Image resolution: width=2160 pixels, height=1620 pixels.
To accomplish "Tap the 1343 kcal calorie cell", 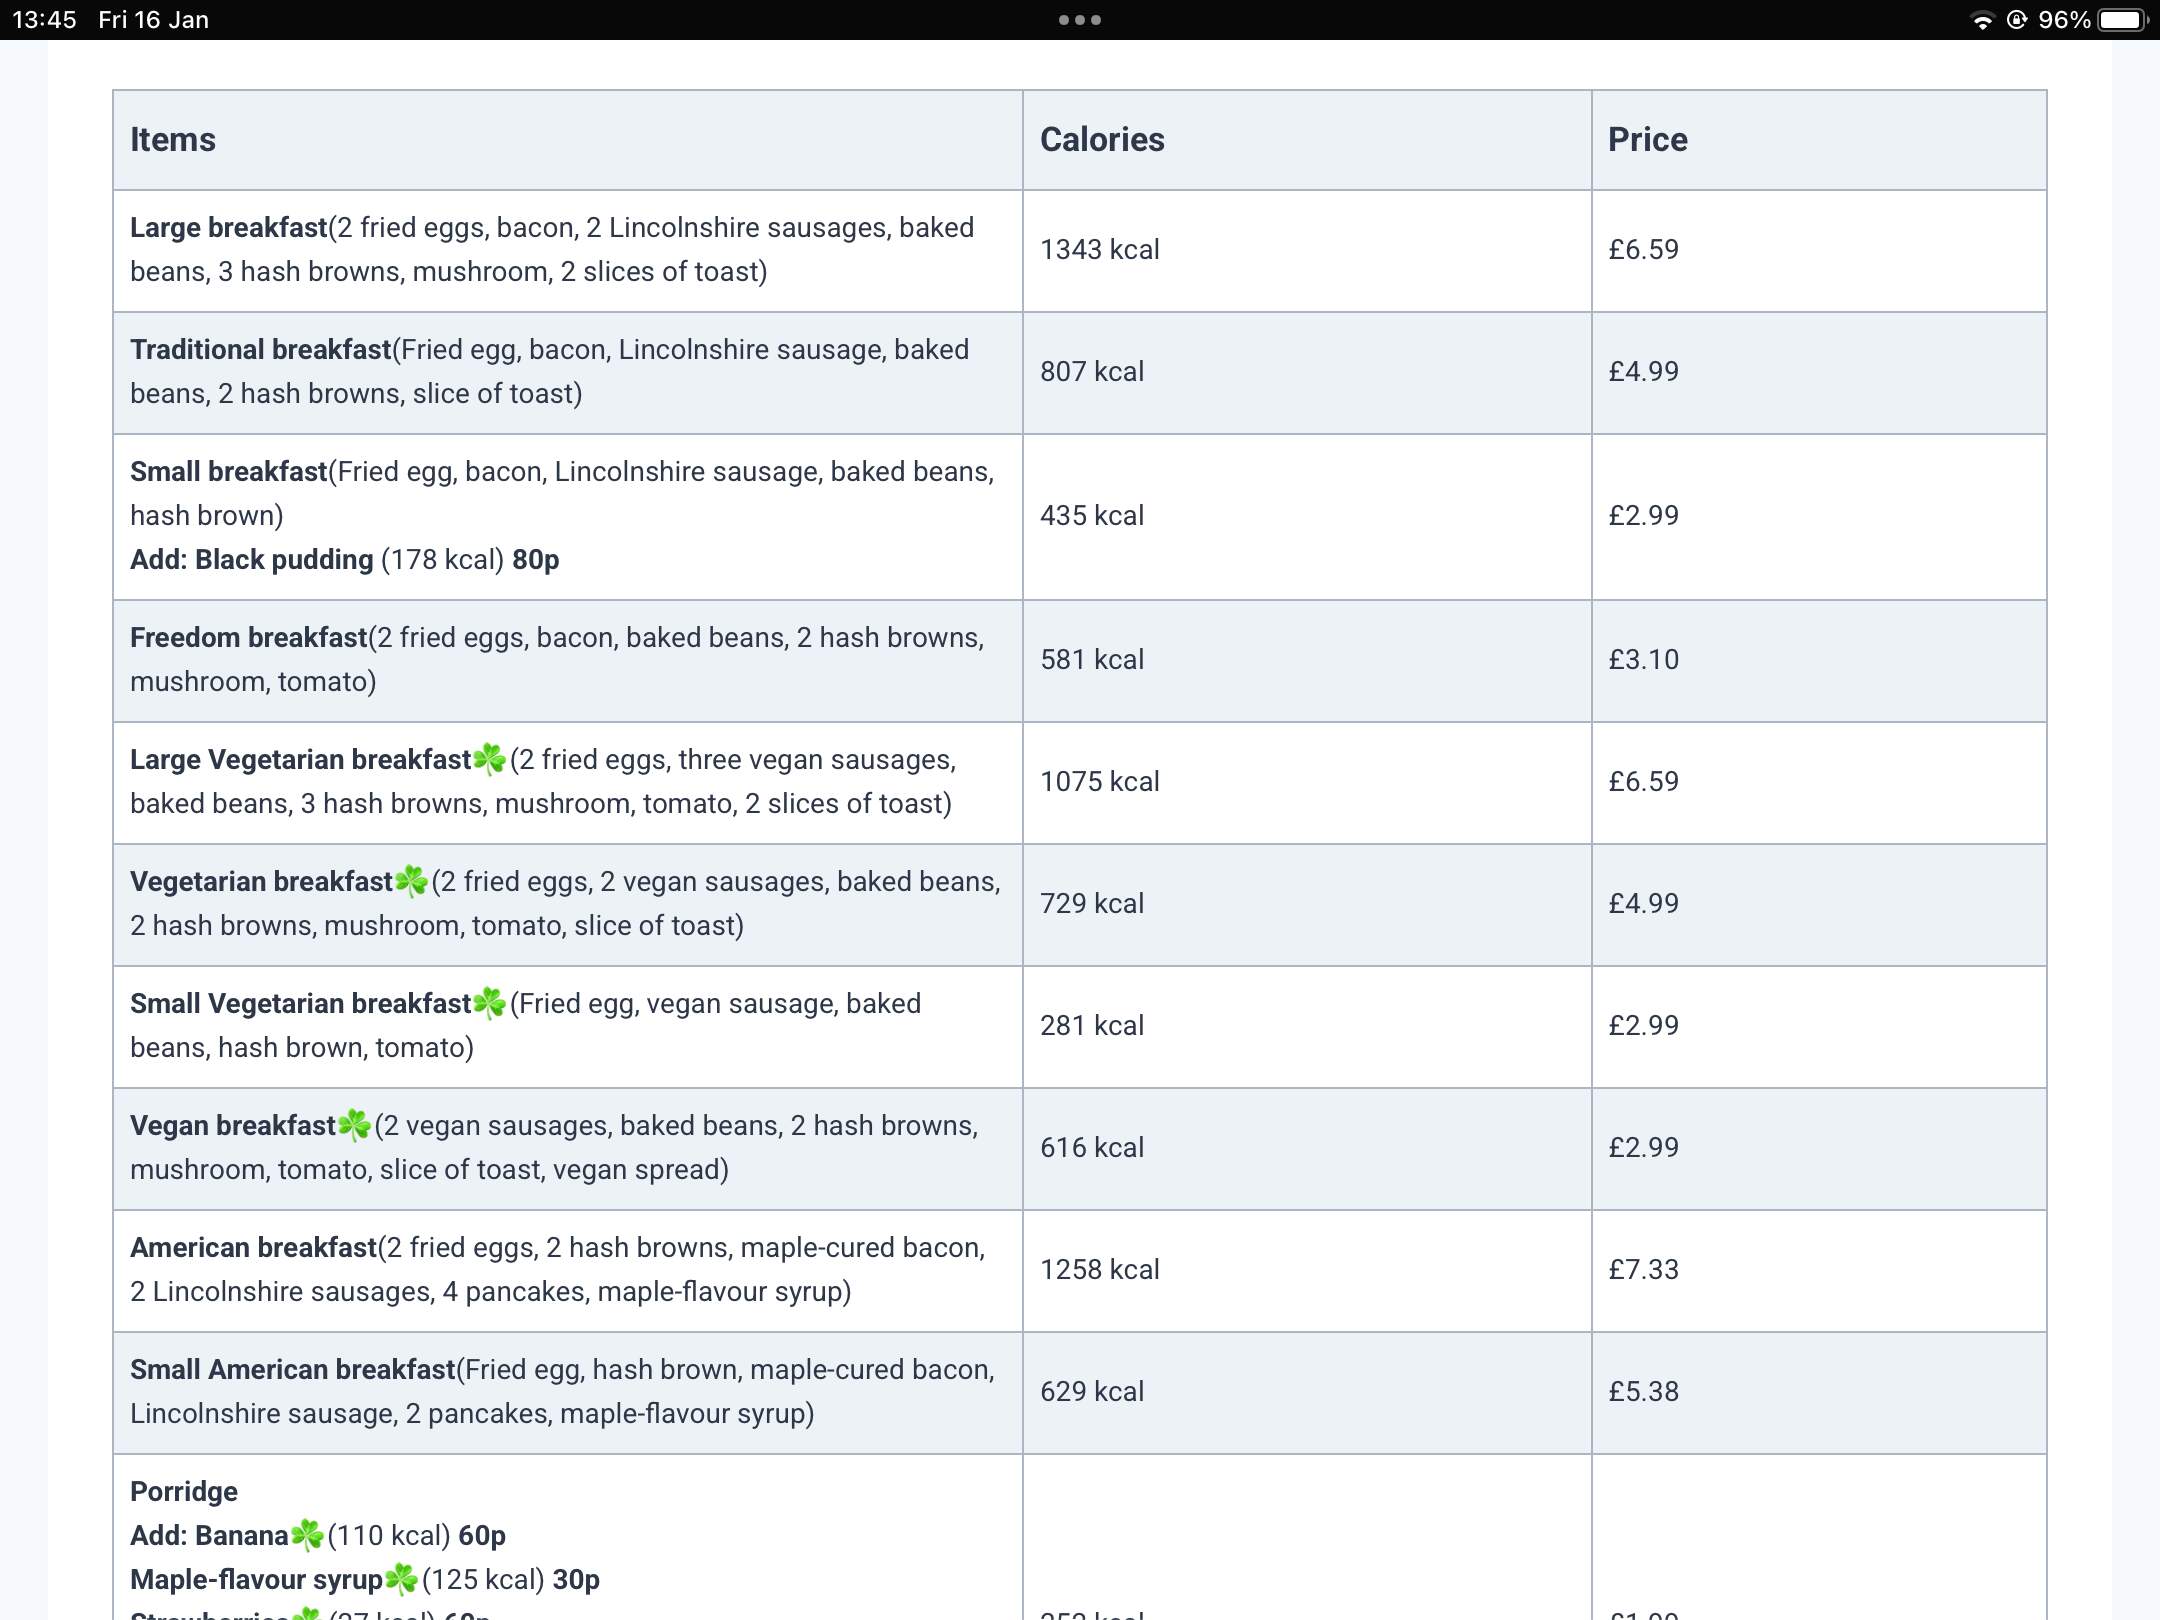I will point(1099,250).
